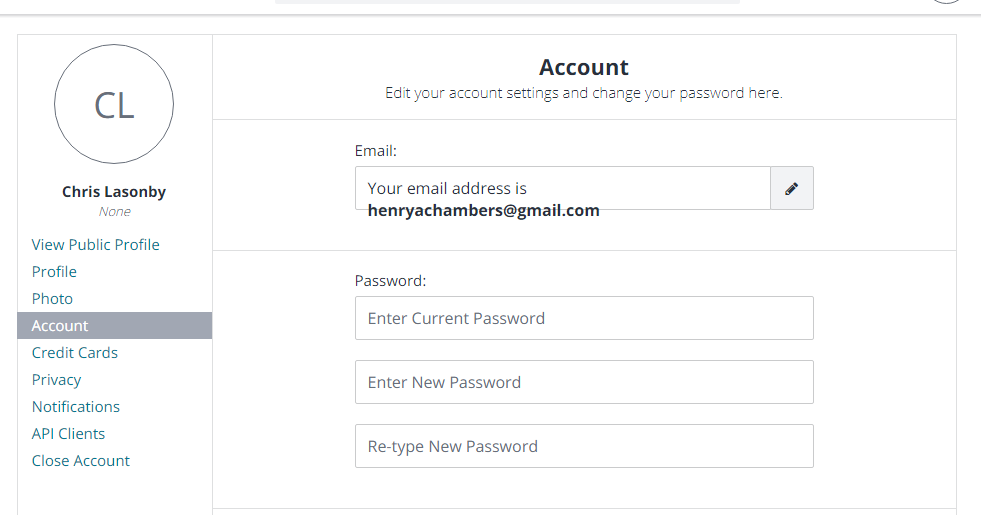981x515 pixels.
Task: Focus the Enter Current Password field
Action: [x=584, y=318]
